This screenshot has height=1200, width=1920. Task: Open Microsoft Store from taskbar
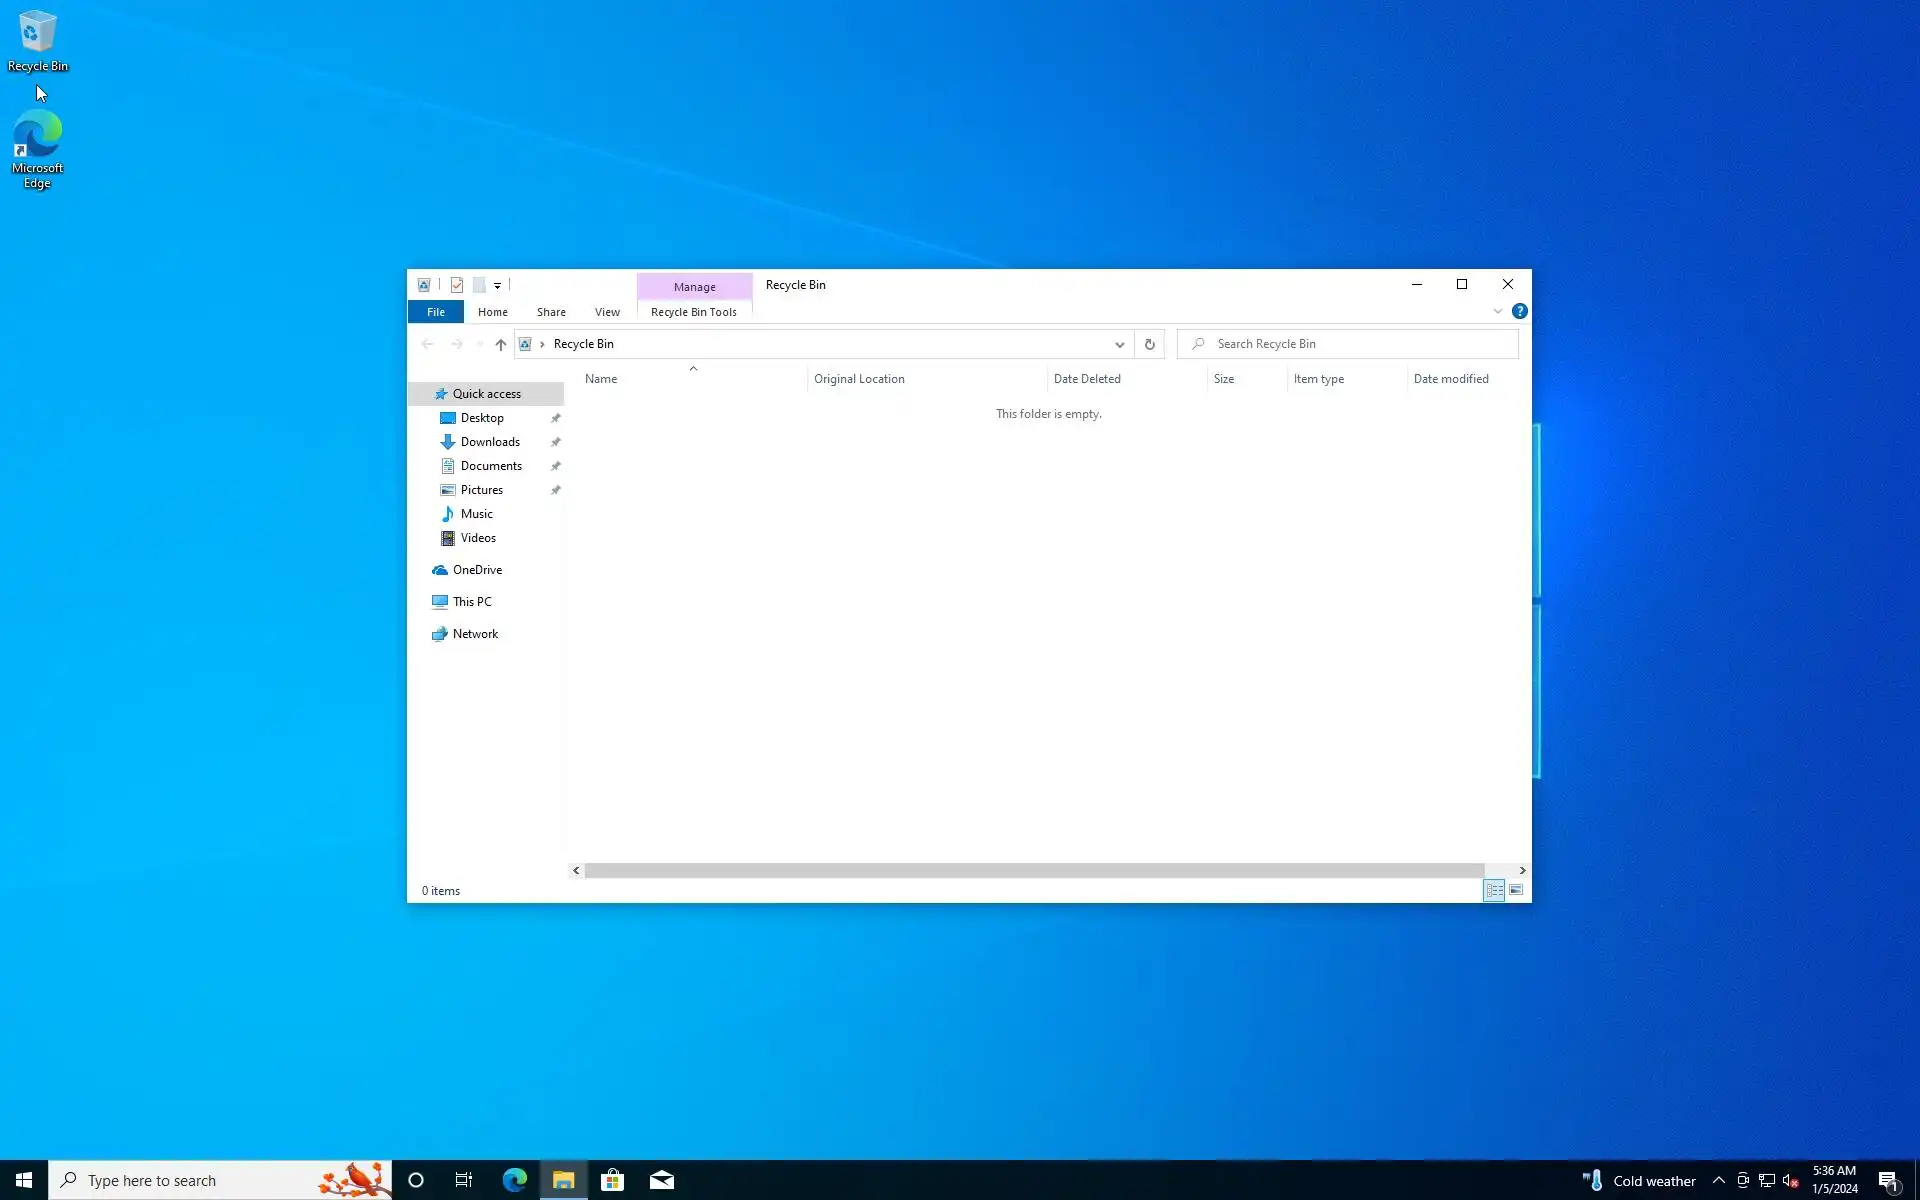[x=612, y=1180]
